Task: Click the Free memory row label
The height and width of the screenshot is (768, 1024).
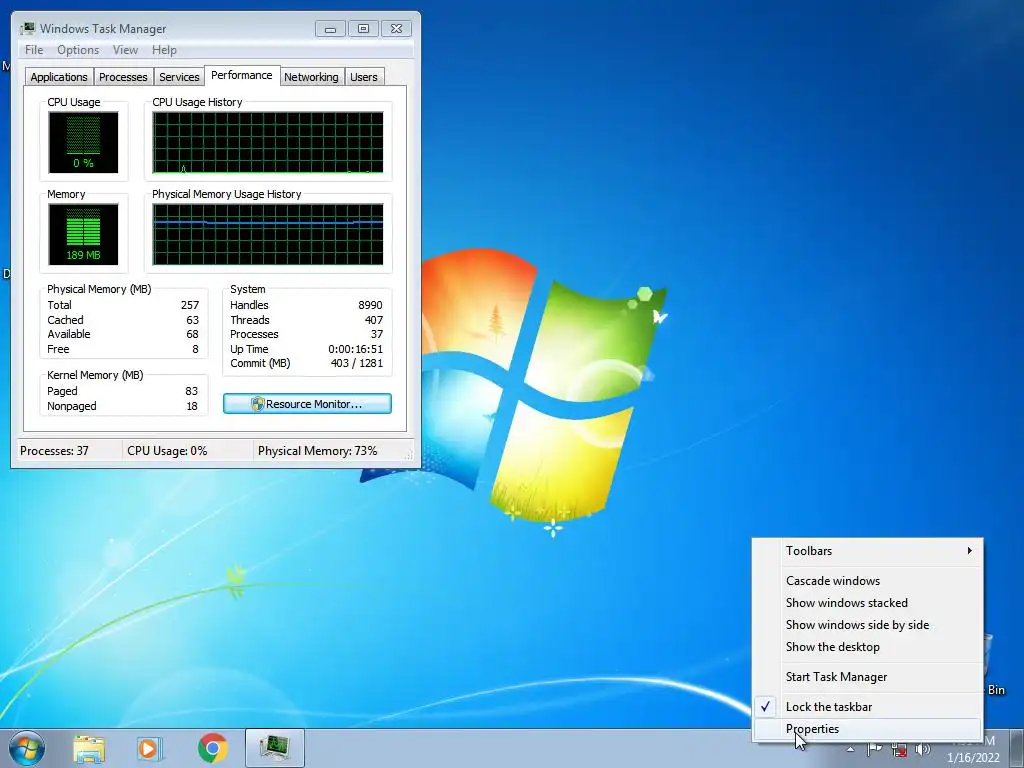Action: coord(58,349)
